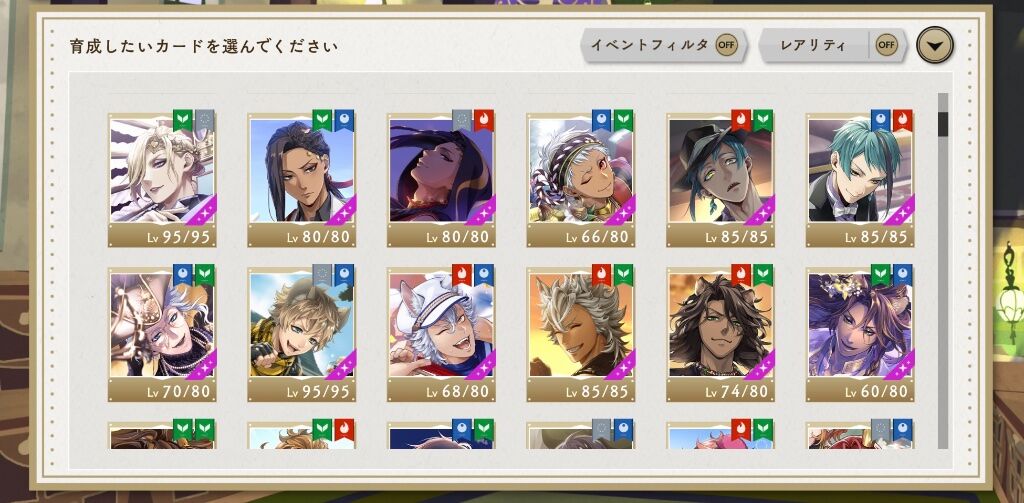
Task: Expand the round dropdown arrow button
Action: pyautogui.click(x=935, y=45)
